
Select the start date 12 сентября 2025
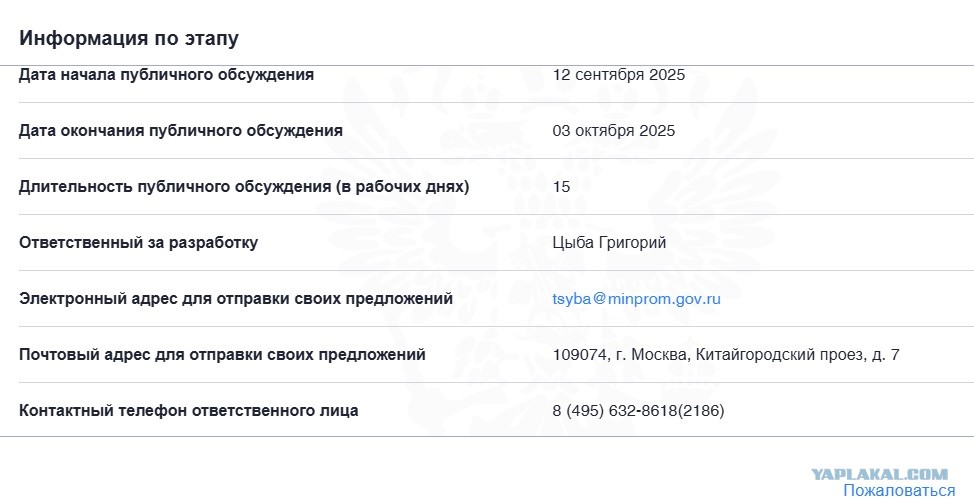point(619,75)
